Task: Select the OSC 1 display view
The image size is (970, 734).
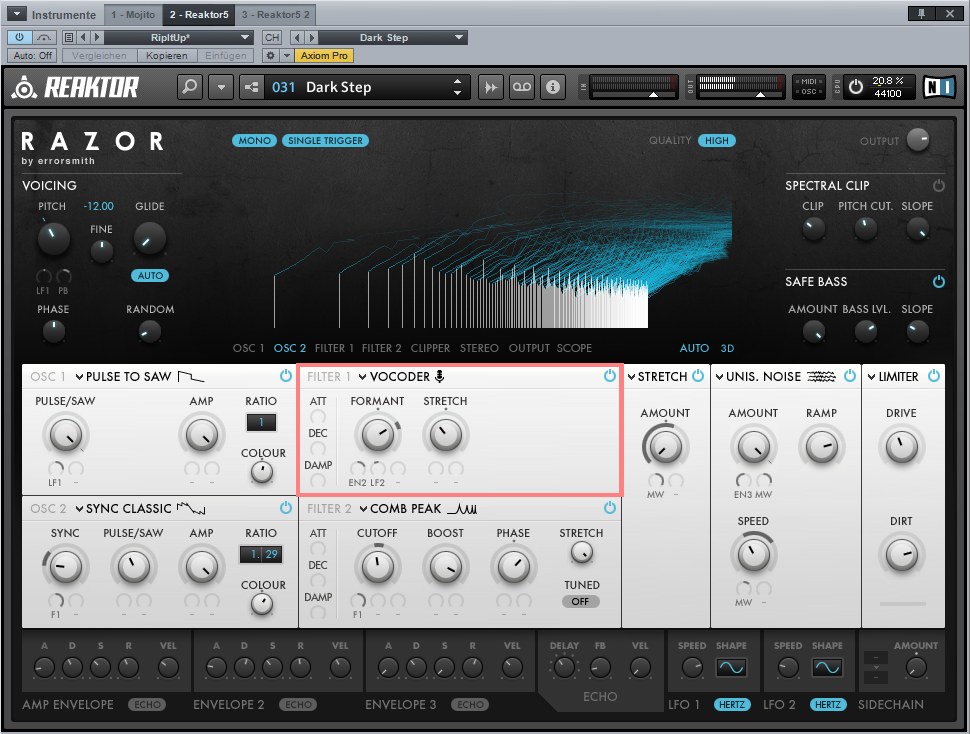Action: pyautogui.click(x=249, y=348)
